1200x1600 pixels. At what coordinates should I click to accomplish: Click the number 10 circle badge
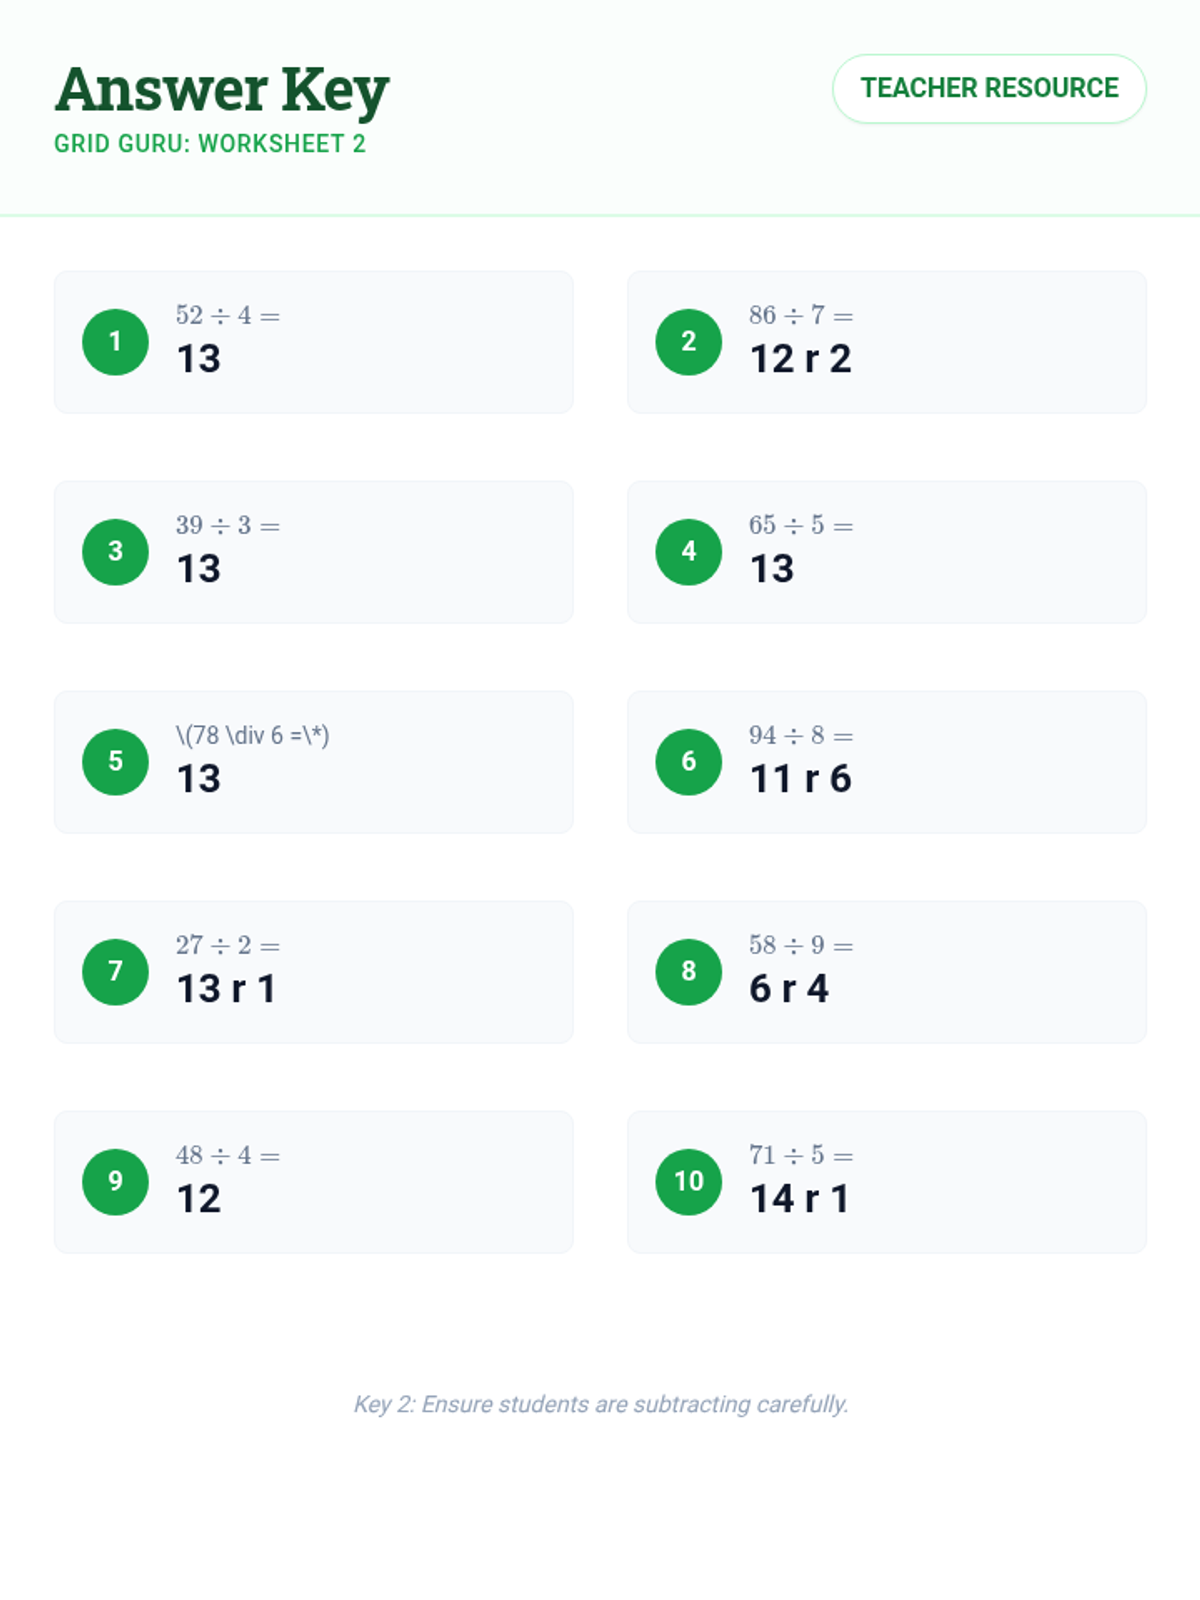[x=688, y=1182]
